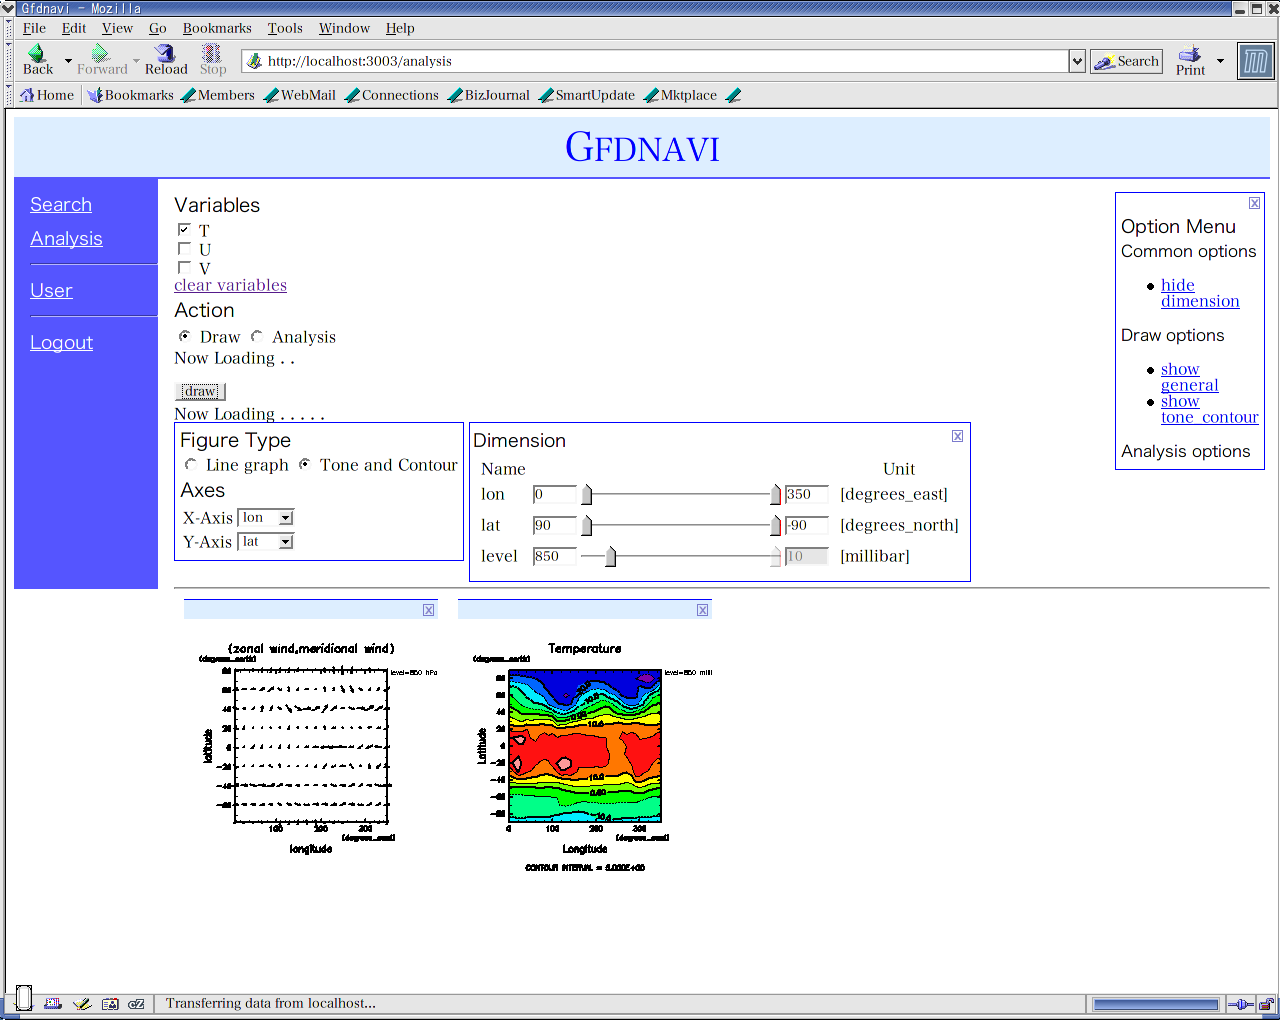
Task: Open the Edit menu
Action: [74, 28]
